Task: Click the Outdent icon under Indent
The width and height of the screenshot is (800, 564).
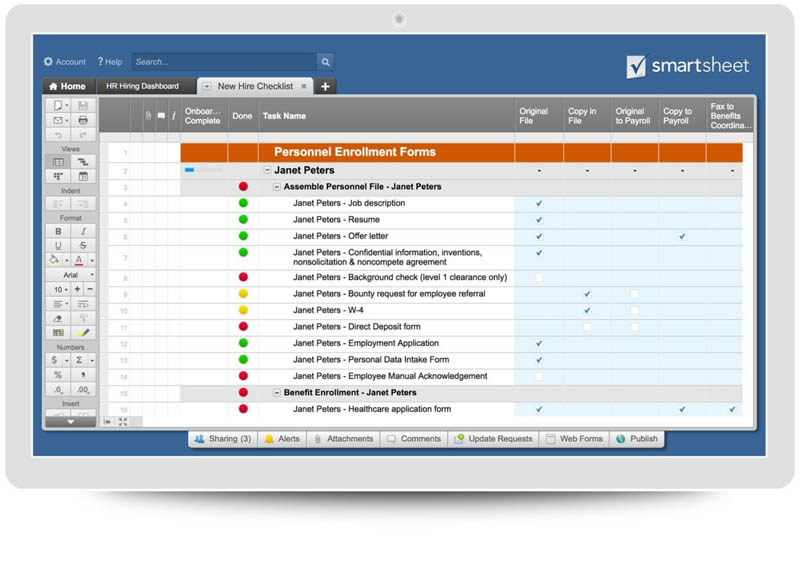Action: coord(58,204)
